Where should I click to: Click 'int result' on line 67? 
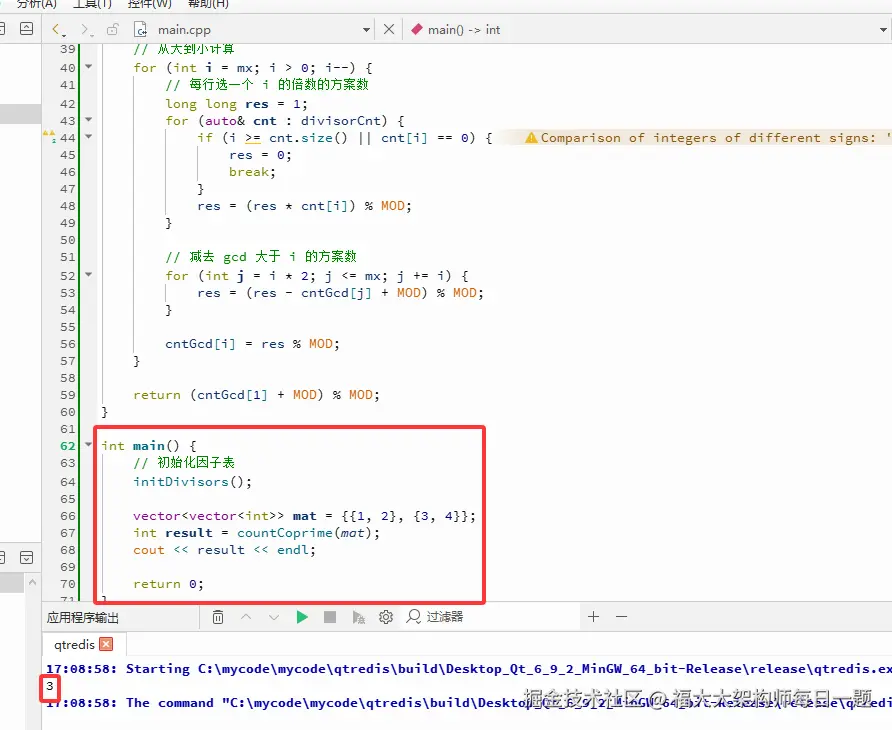[x=172, y=533]
